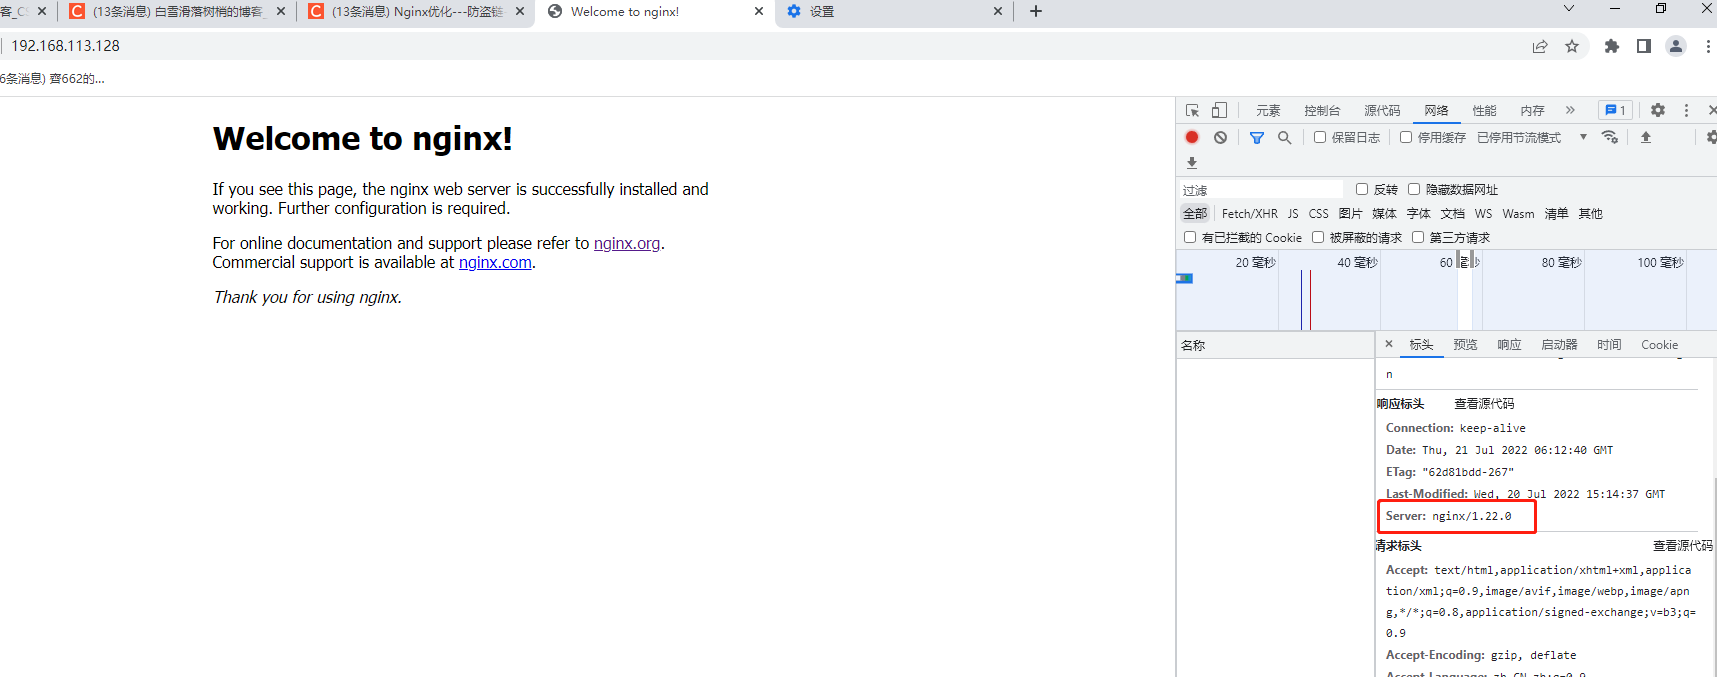
Task: Open the tab search chevron in title bar
Action: click(1569, 9)
